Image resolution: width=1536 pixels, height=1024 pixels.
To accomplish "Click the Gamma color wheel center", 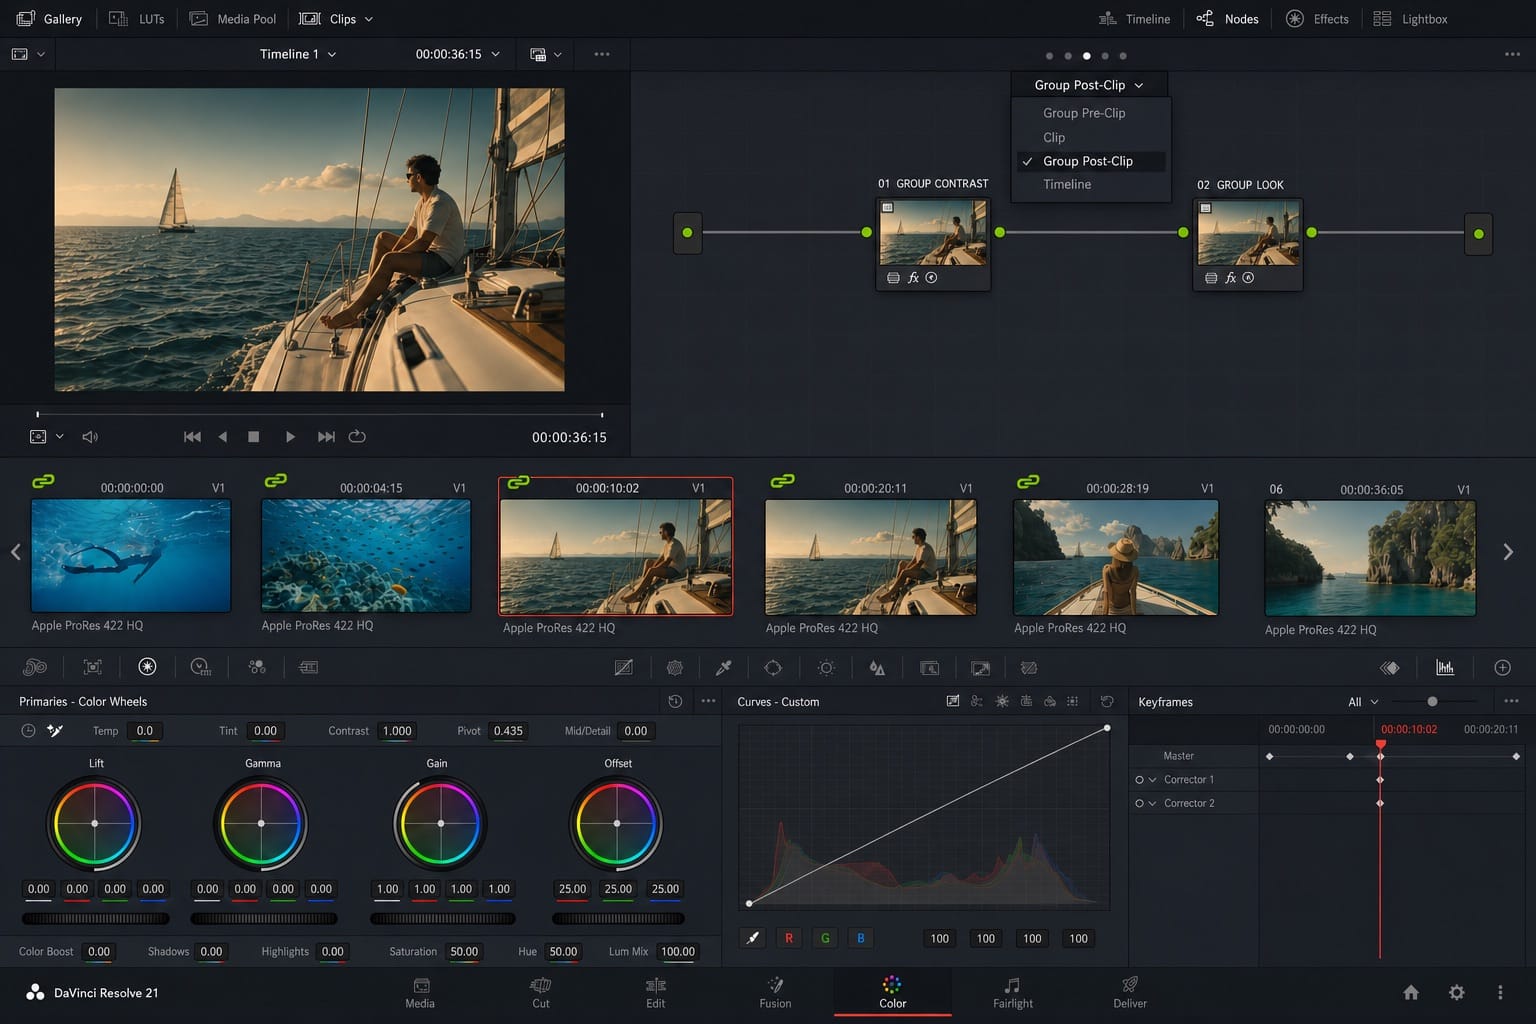I will 261,823.
